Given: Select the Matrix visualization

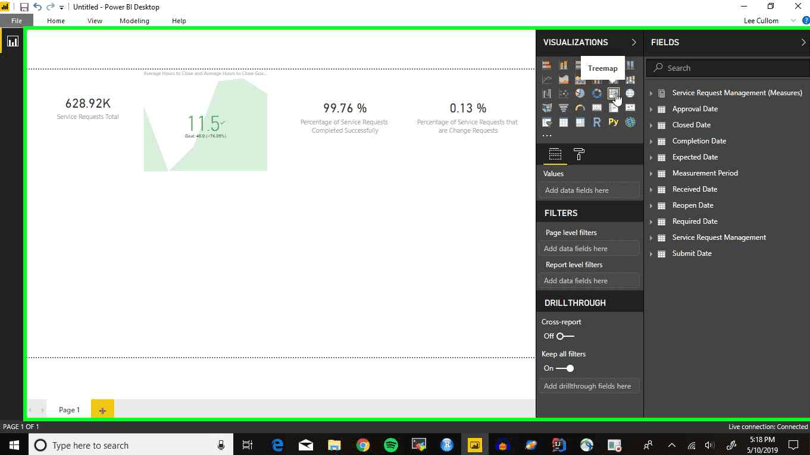Looking at the screenshot, I should (x=580, y=122).
